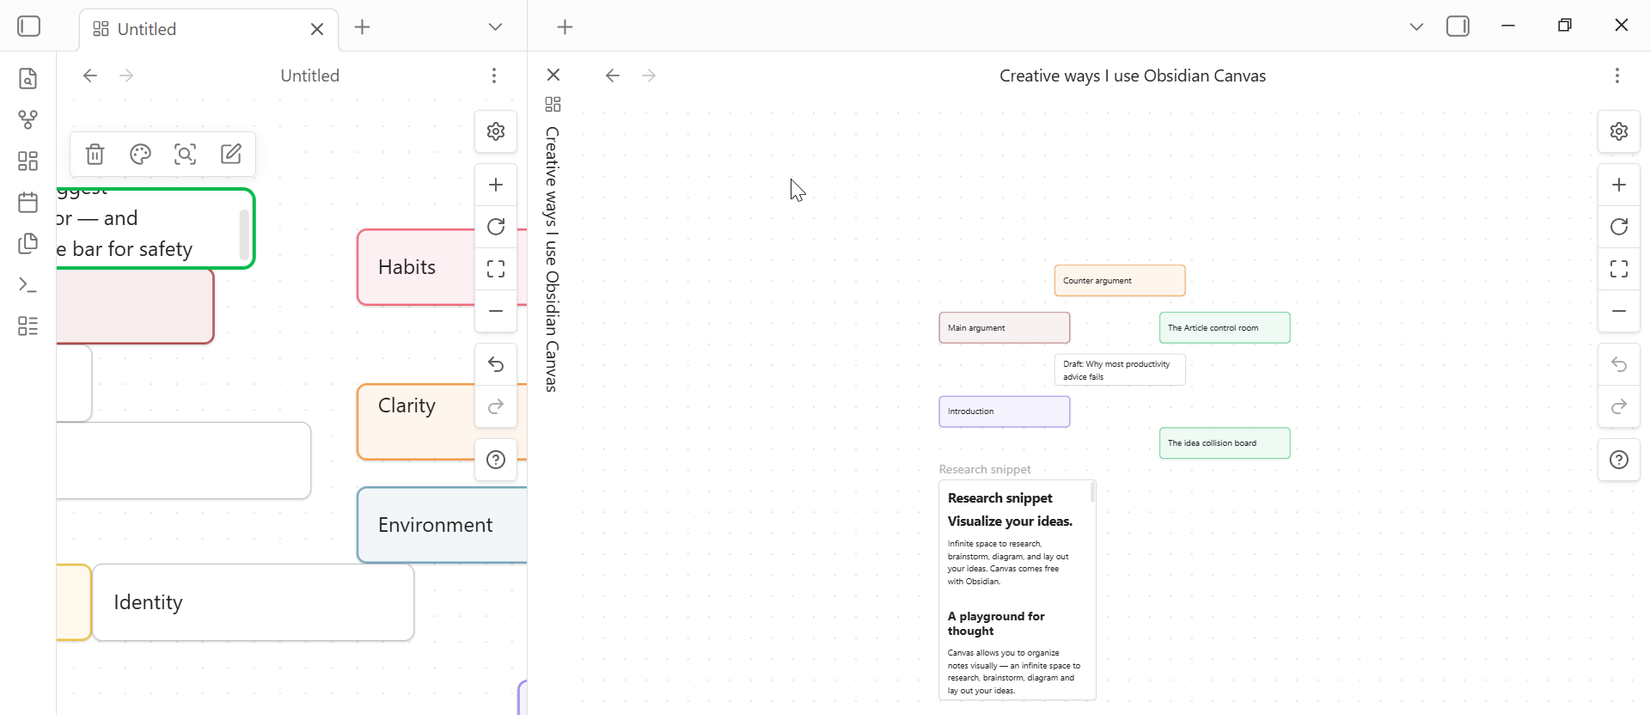Click the Creative ways pane title
The image size is (1650, 715).
coord(1132,76)
